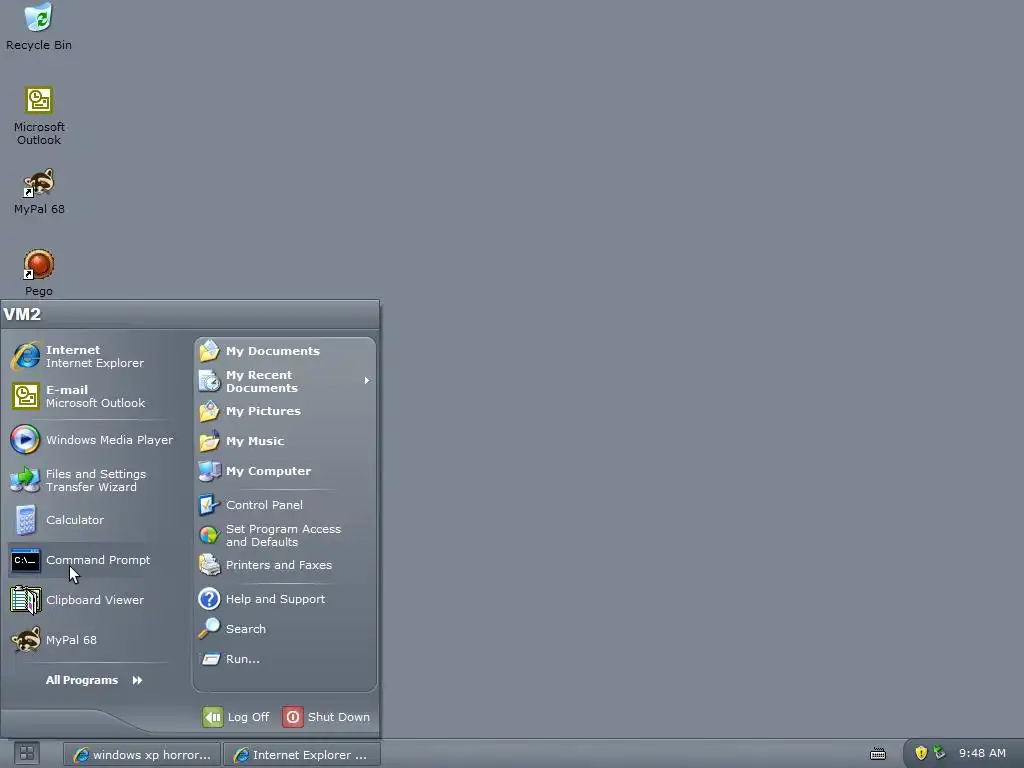1024x768 pixels.
Task: Open Pego desktop shortcut
Action: (x=39, y=273)
